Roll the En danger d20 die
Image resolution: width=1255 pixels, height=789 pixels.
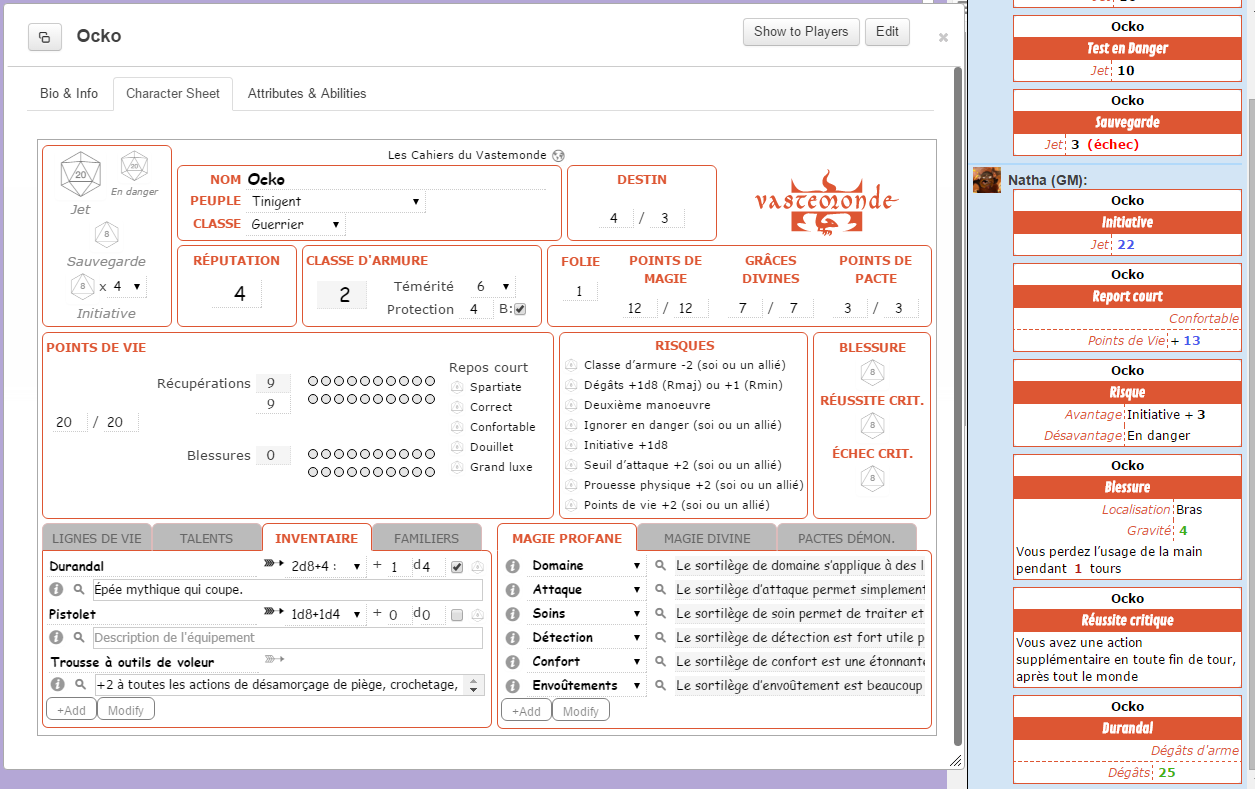pos(134,166)
